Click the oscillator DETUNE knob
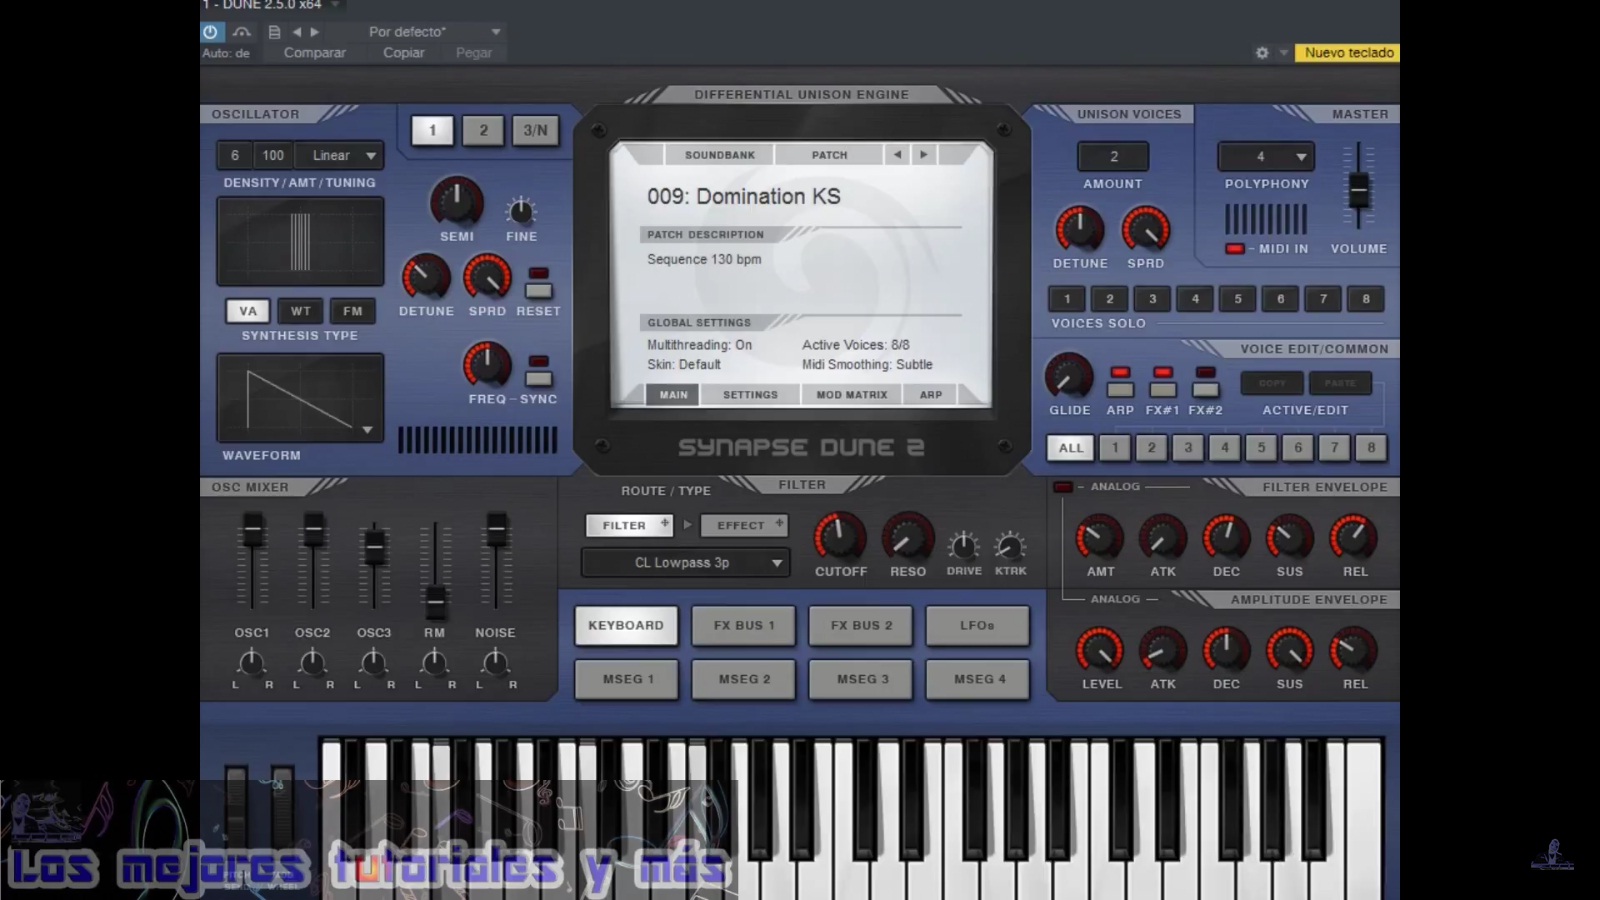 [426, 277]
